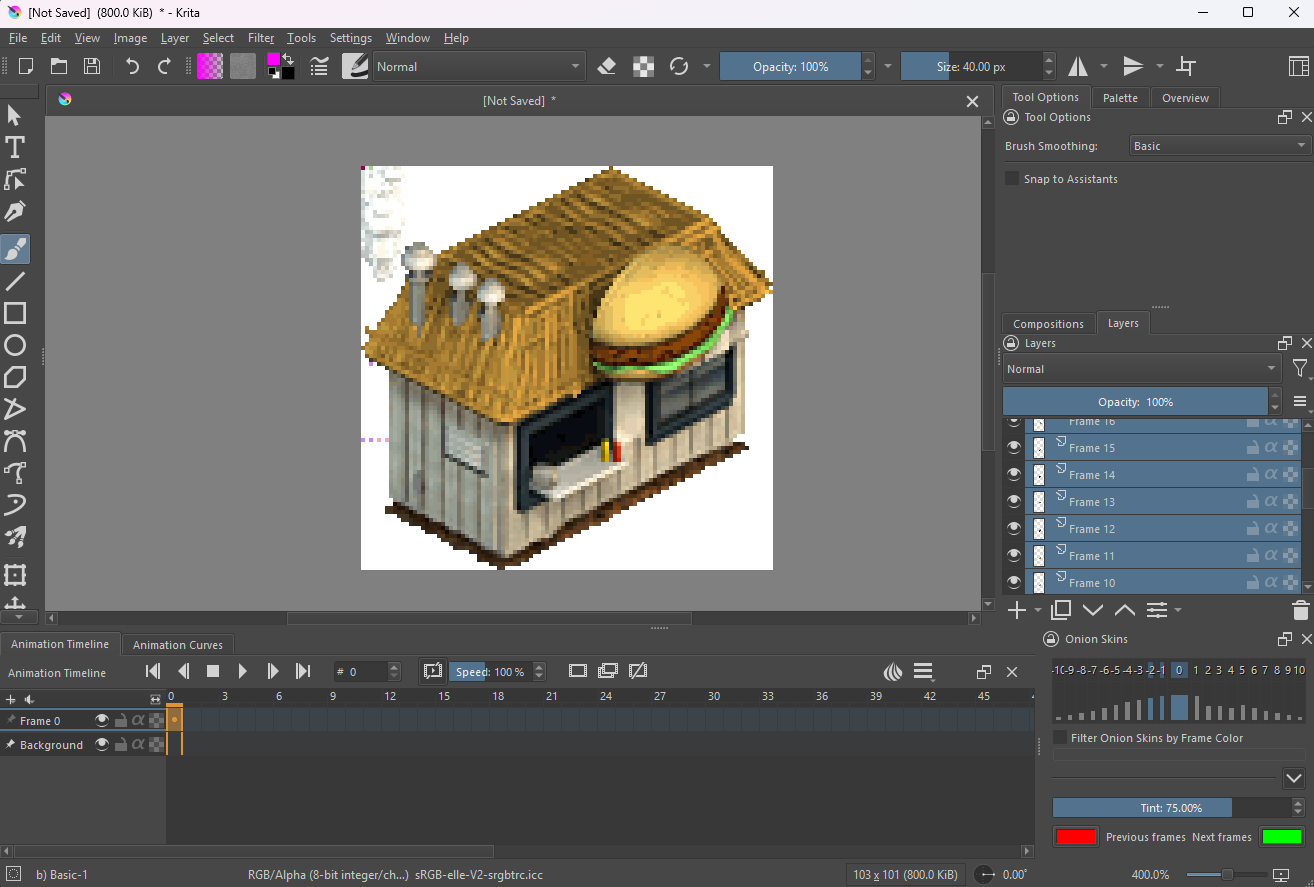Image resolution: width=1314 pixels, height=887 pixels.
Task: Jump to the first frame
Action: point(153,672)
